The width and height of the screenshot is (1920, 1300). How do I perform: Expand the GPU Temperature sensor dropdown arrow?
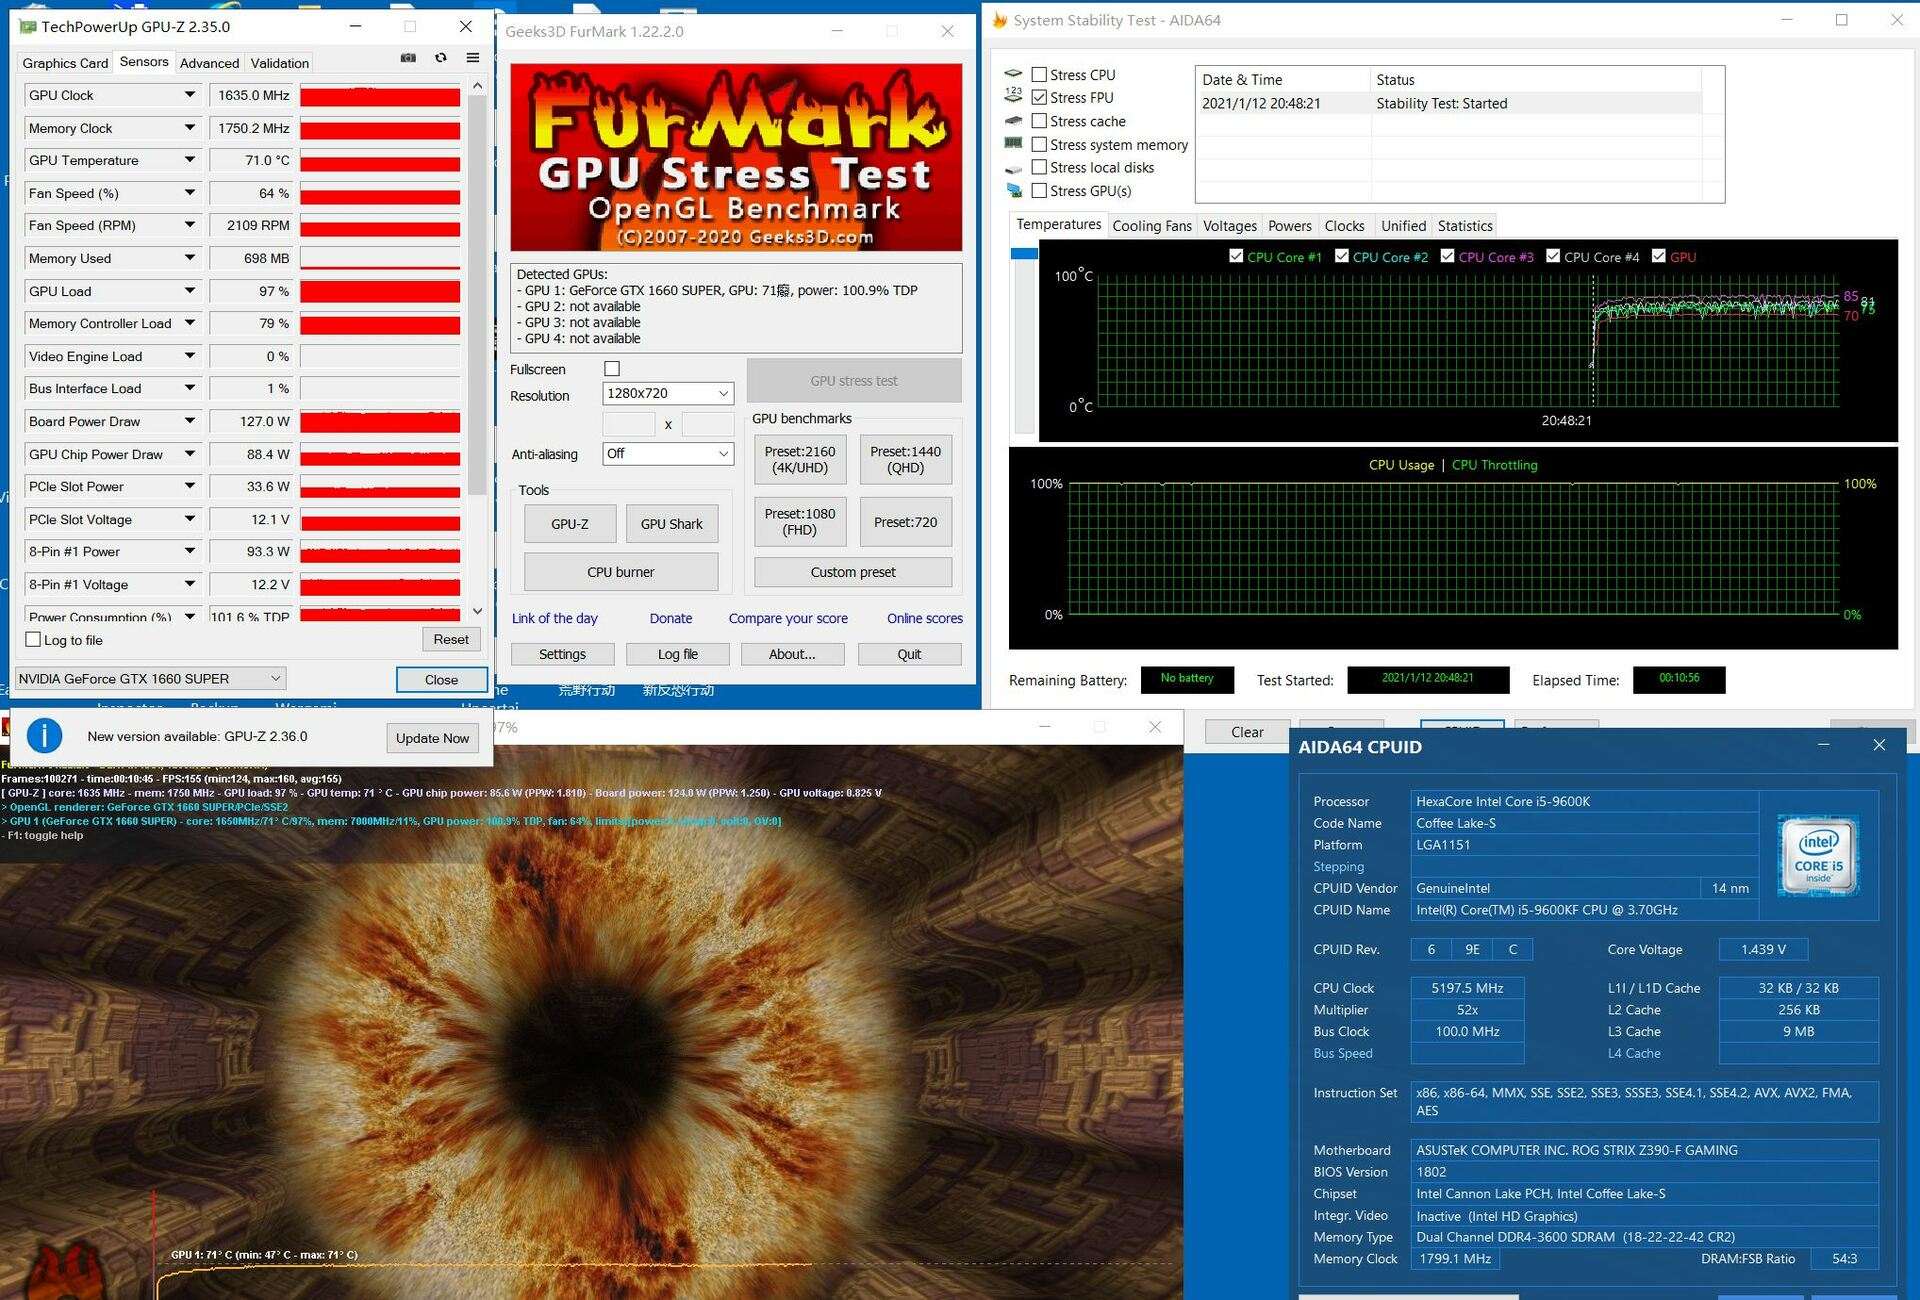(189, 160)
